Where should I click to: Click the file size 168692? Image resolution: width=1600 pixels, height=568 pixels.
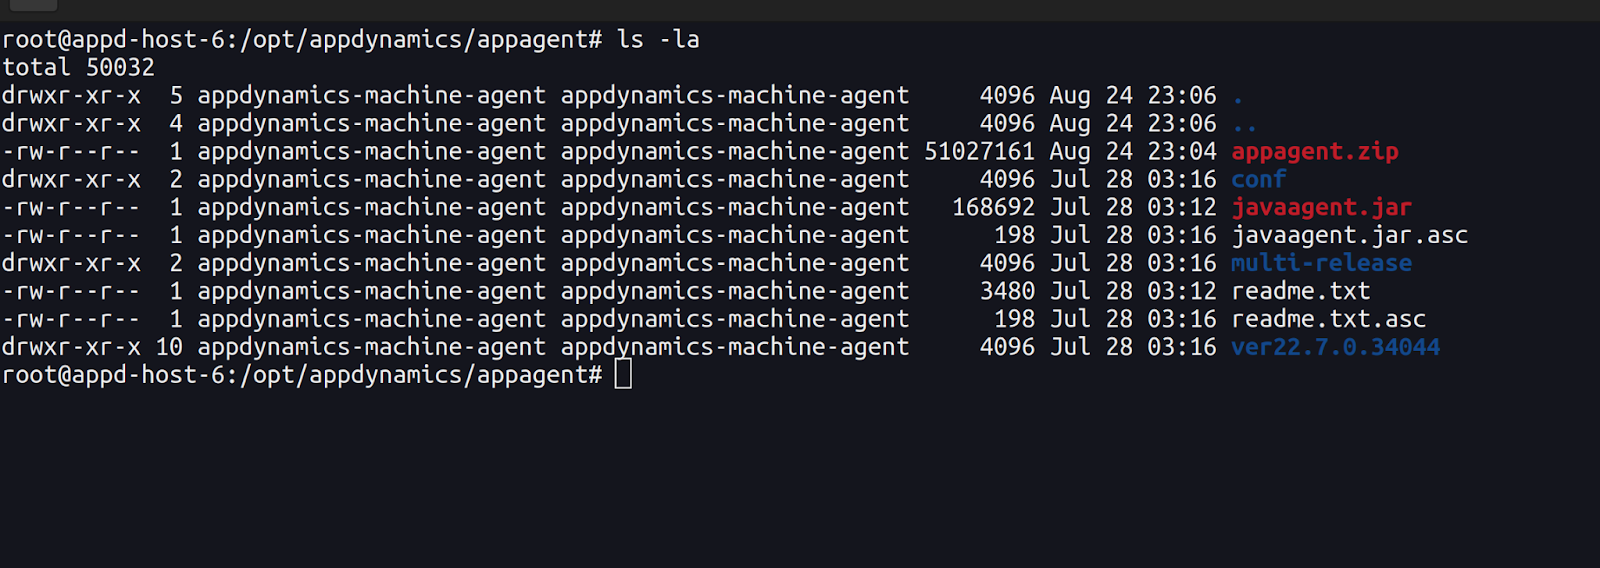click(993, 208)
